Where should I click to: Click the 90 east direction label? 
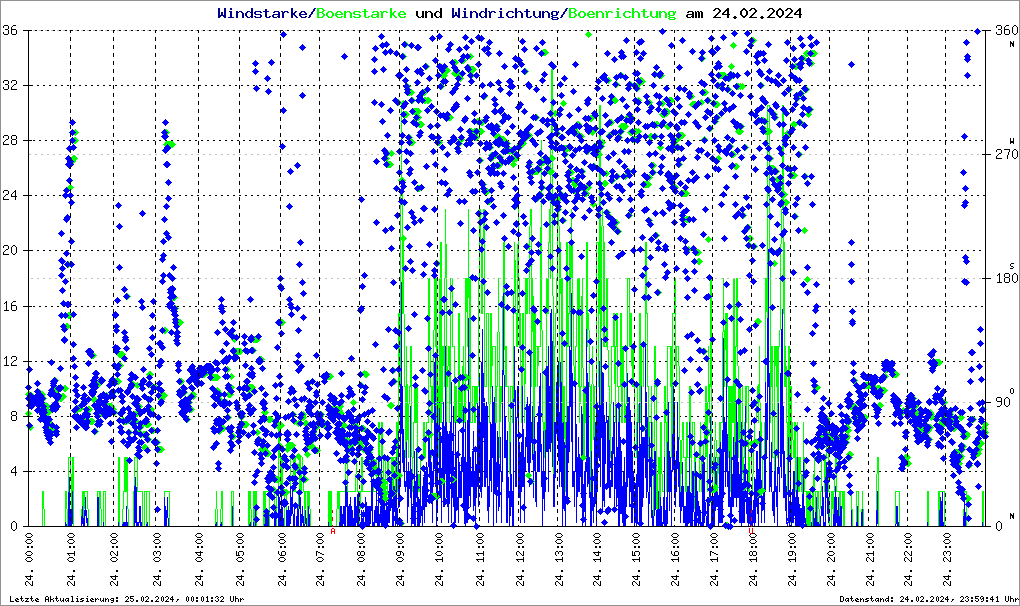pyautogui.click(x=1001, y=403)
